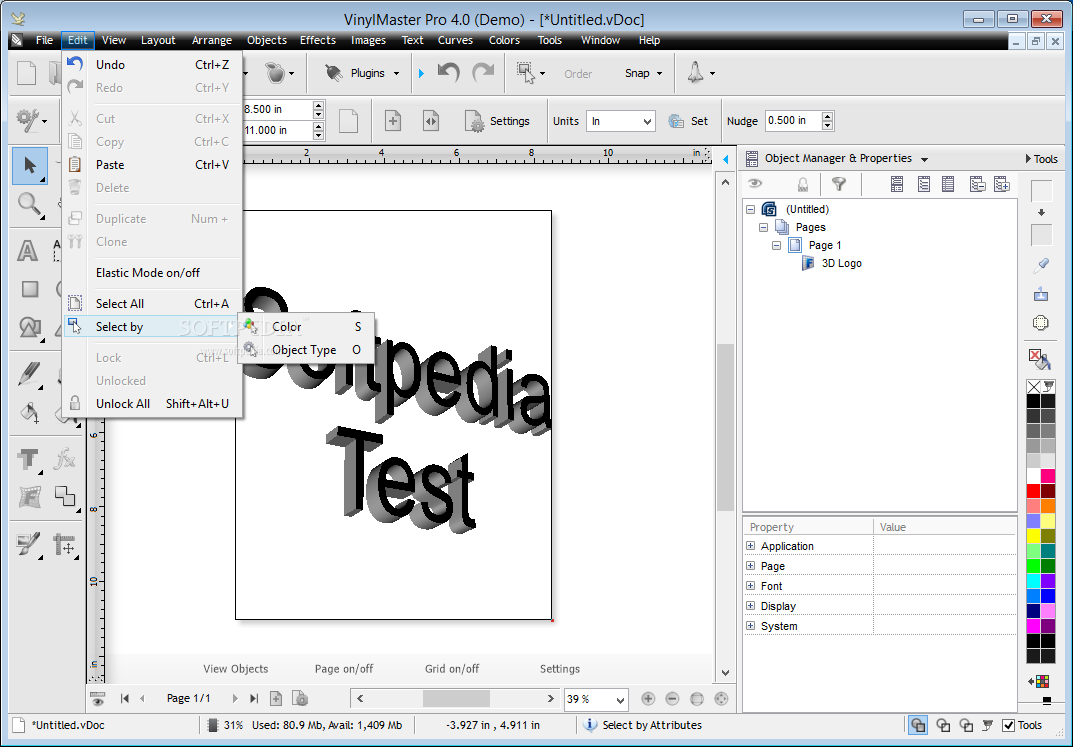Click the eyedropper icon in the right panel
Image resolution: width=1073 pixels, height=747 pixels.
click(x=1041, y=265)
